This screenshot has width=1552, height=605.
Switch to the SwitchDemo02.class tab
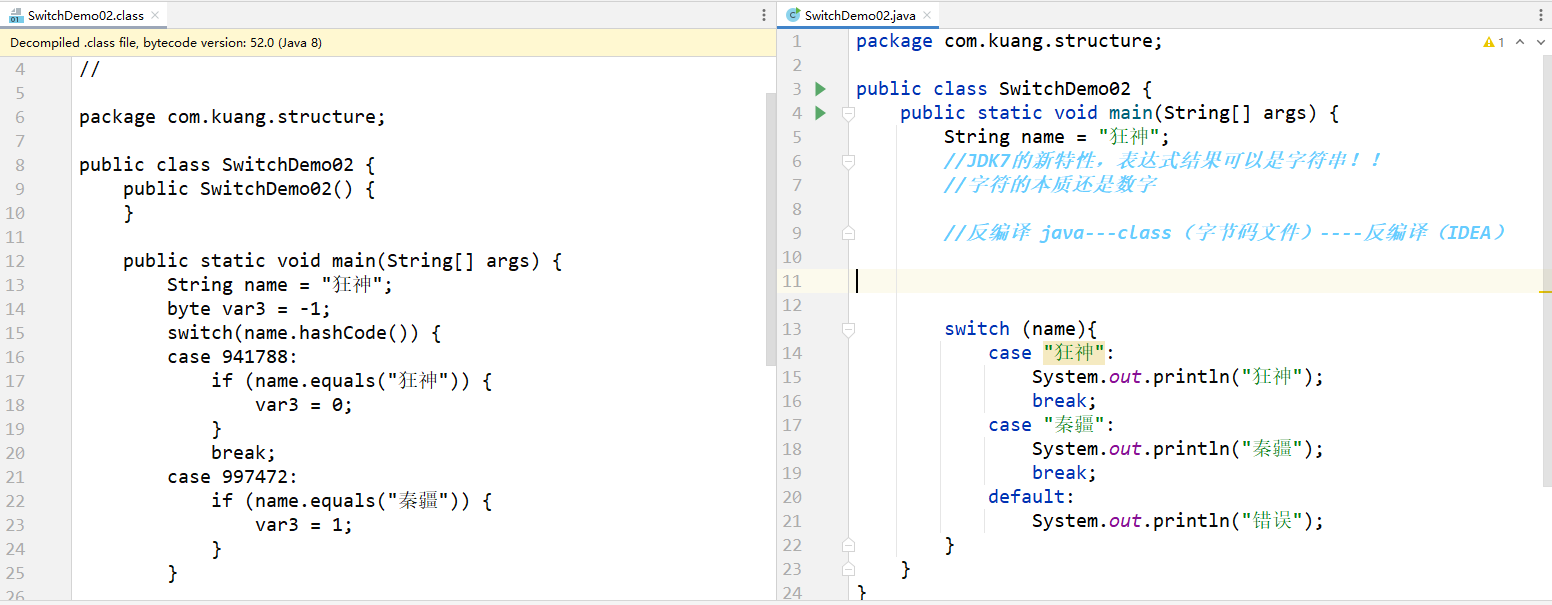click(85, 15)
